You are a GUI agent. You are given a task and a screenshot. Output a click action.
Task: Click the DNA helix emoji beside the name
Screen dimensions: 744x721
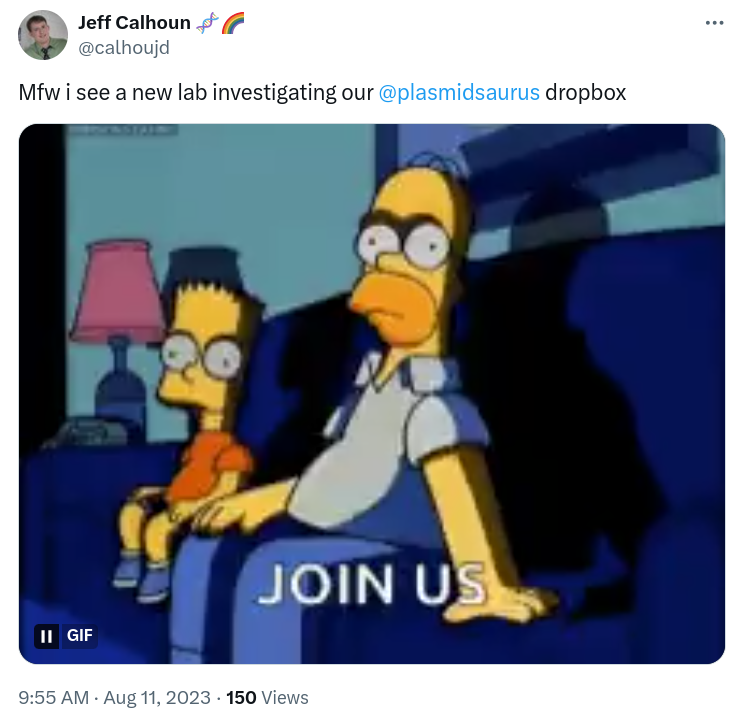tap(207, 23)
